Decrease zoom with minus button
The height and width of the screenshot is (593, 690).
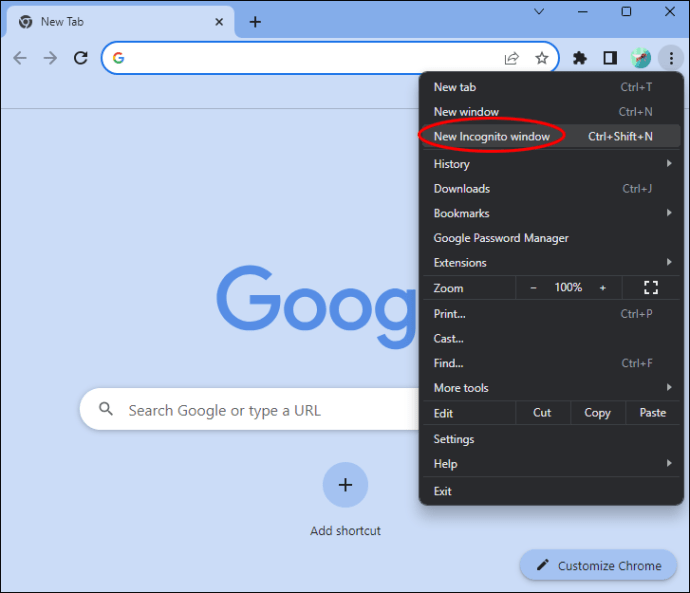coord(533,288)
